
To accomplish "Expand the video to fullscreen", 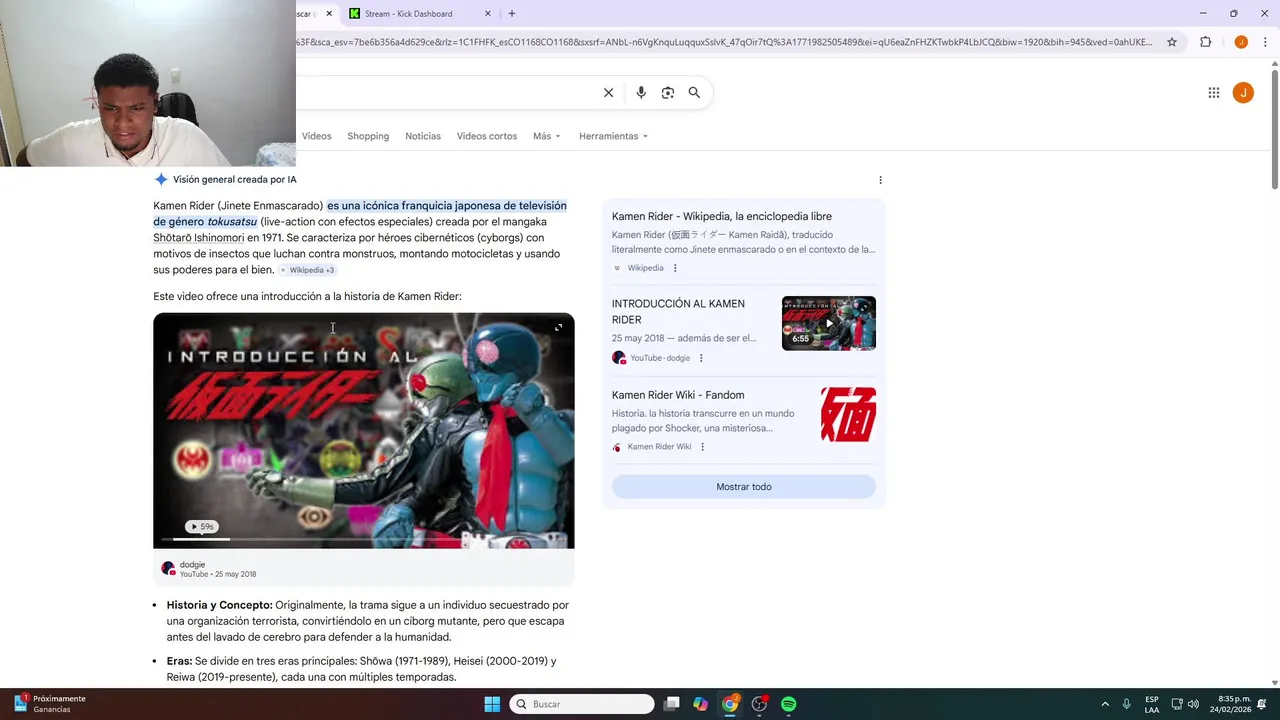I will click(558, 327).
